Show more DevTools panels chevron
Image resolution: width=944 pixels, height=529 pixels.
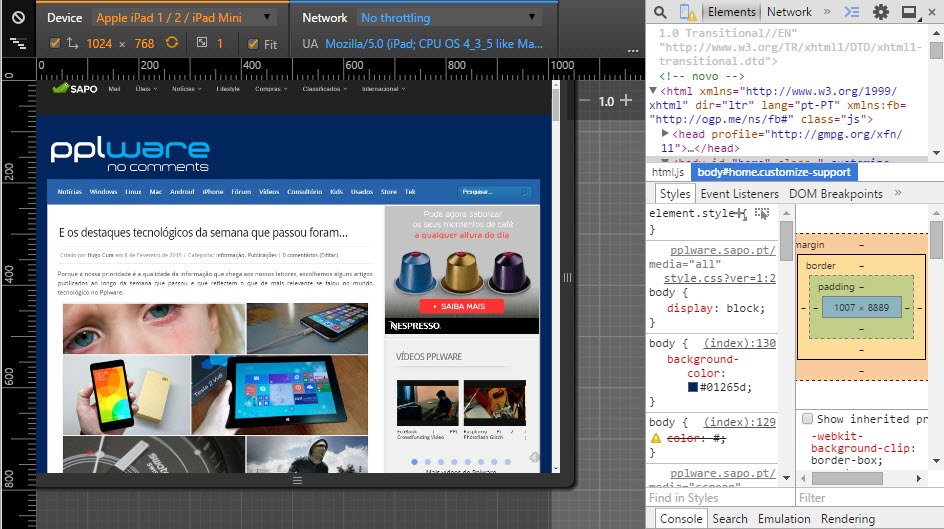point(827,11)
